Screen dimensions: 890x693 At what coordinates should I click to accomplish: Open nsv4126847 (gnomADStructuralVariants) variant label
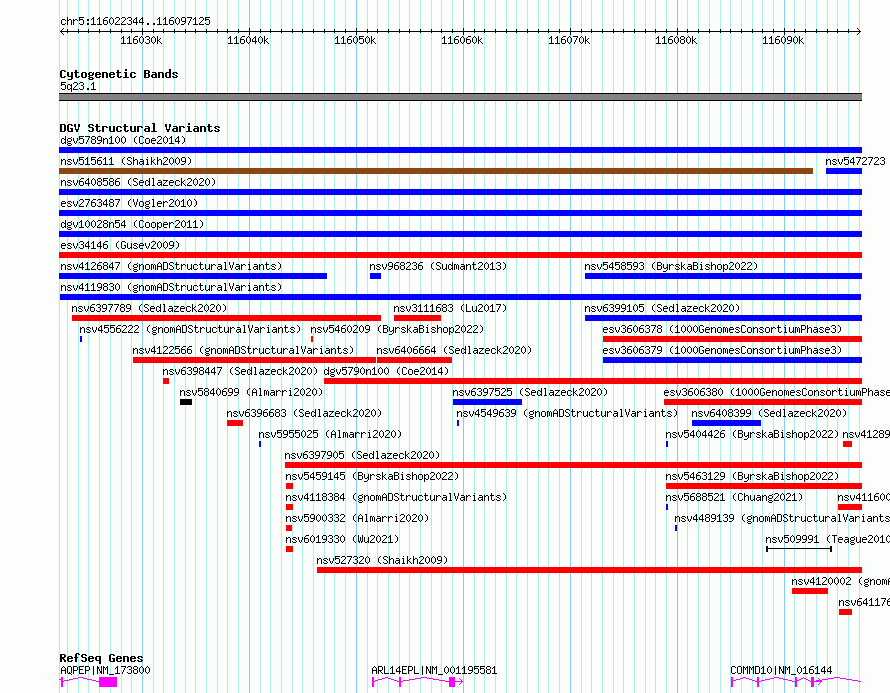pos(171,266)
